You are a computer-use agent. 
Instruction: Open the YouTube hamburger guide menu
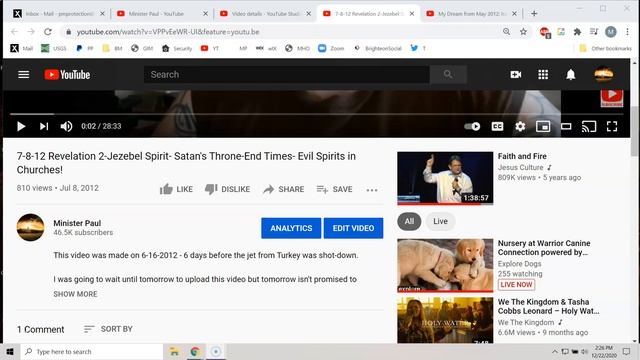click(x=24, y=75)
